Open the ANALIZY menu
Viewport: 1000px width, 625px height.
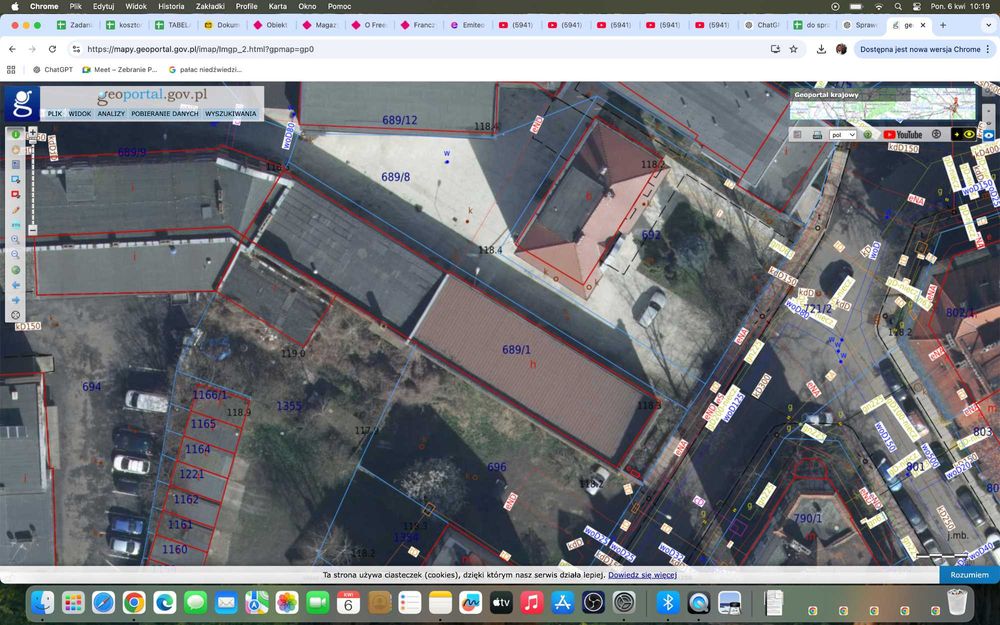(111, 114)
